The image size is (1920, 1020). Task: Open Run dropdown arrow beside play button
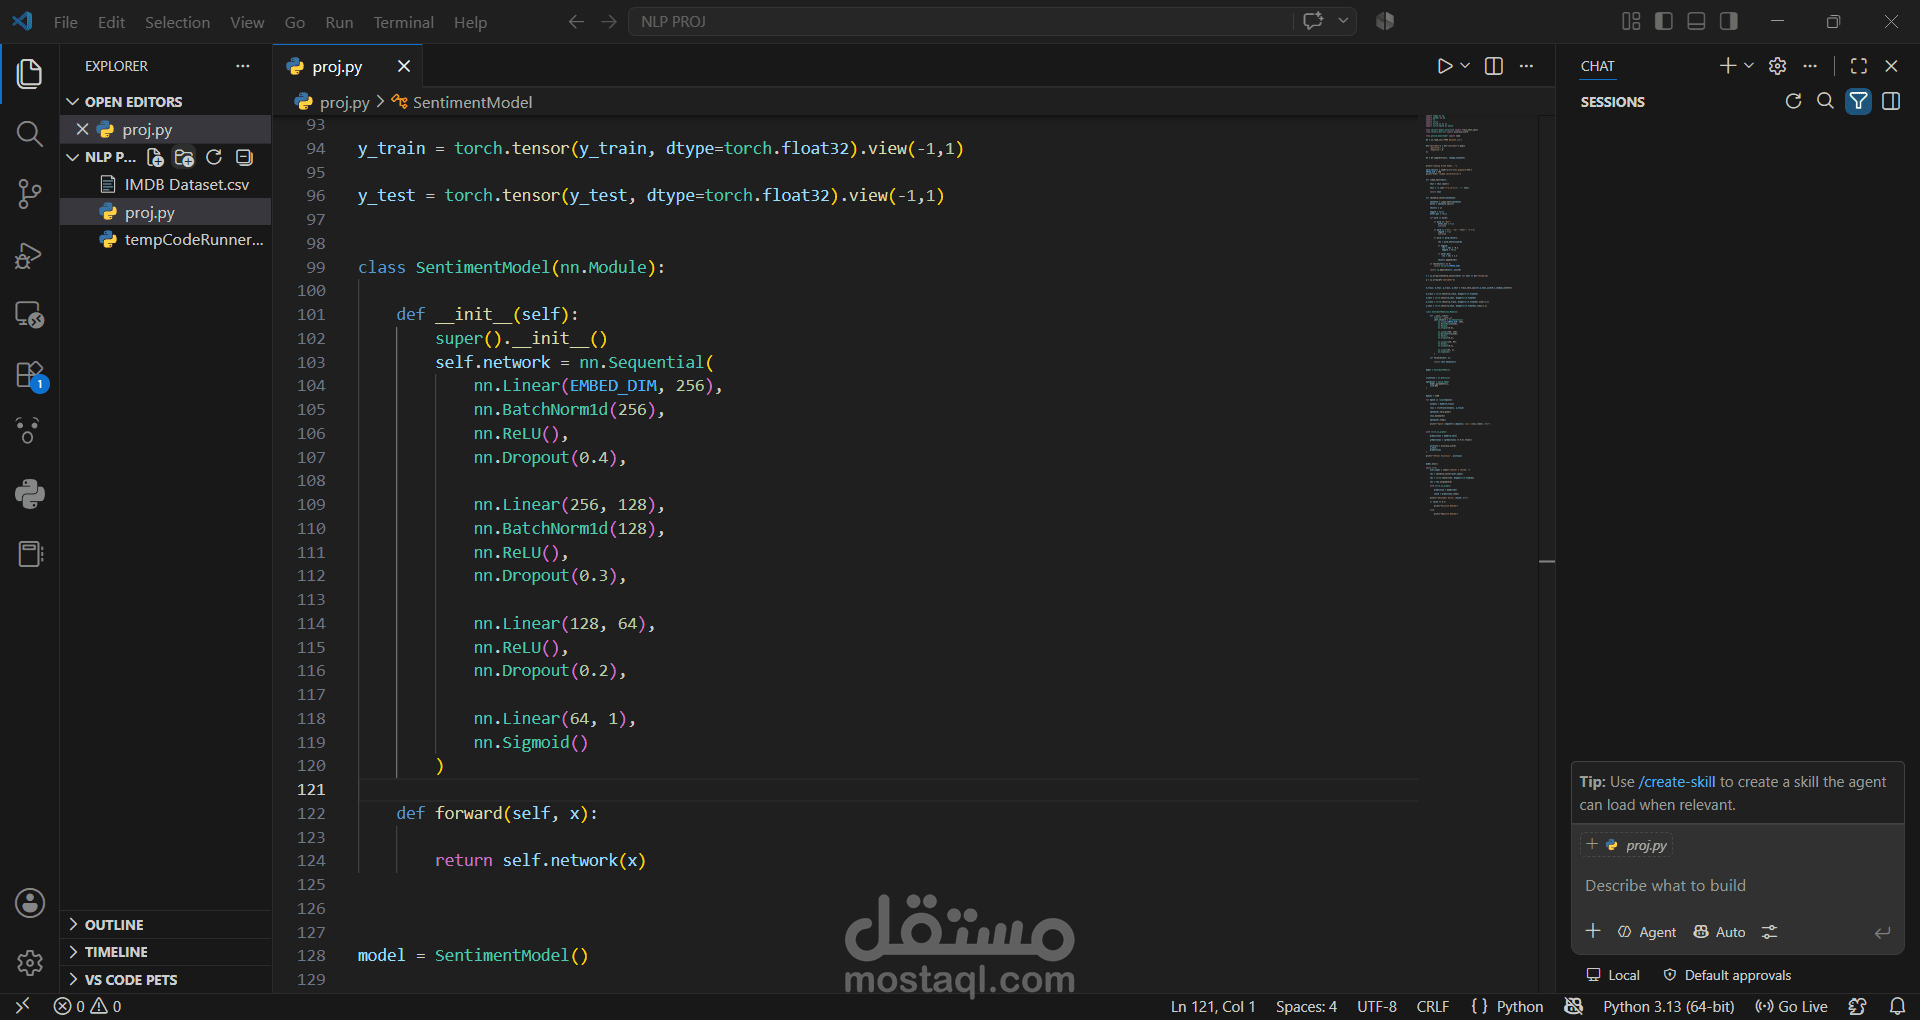click(1465, 66)
